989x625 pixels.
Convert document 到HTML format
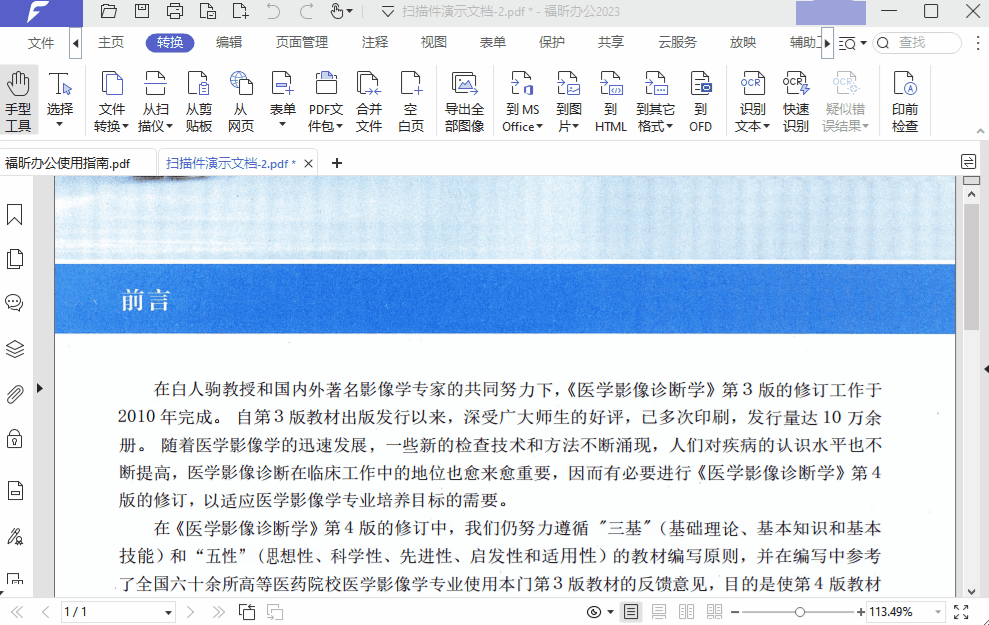coord(609,99)
